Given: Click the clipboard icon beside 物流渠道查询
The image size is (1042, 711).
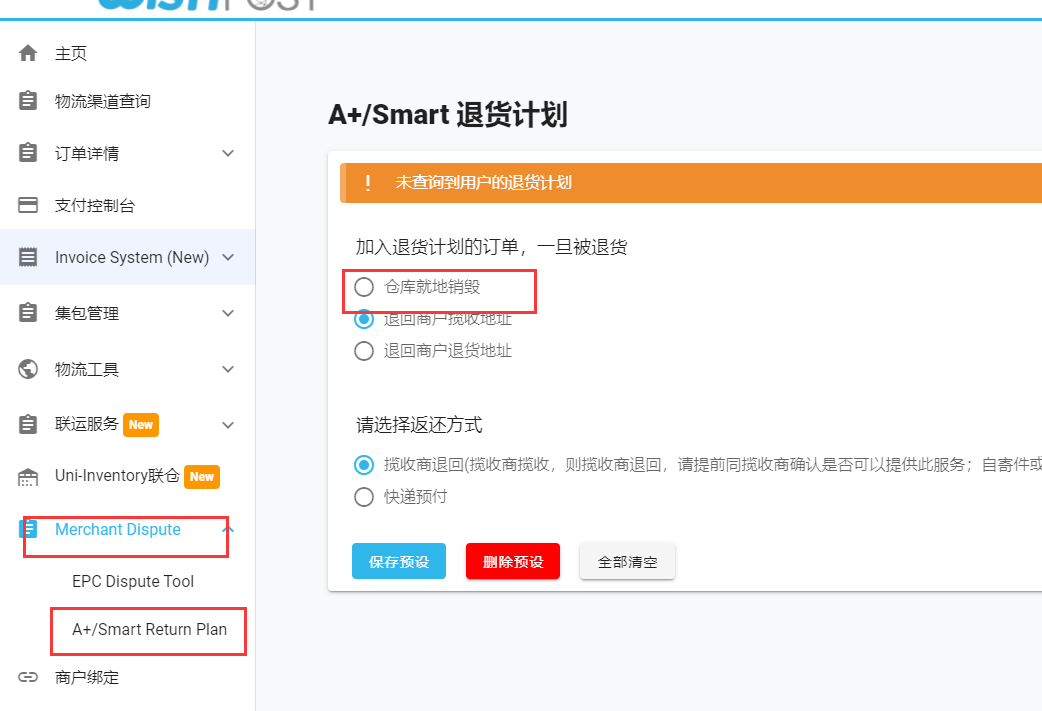Looking at the screenshot, I should tap(28, 100).
